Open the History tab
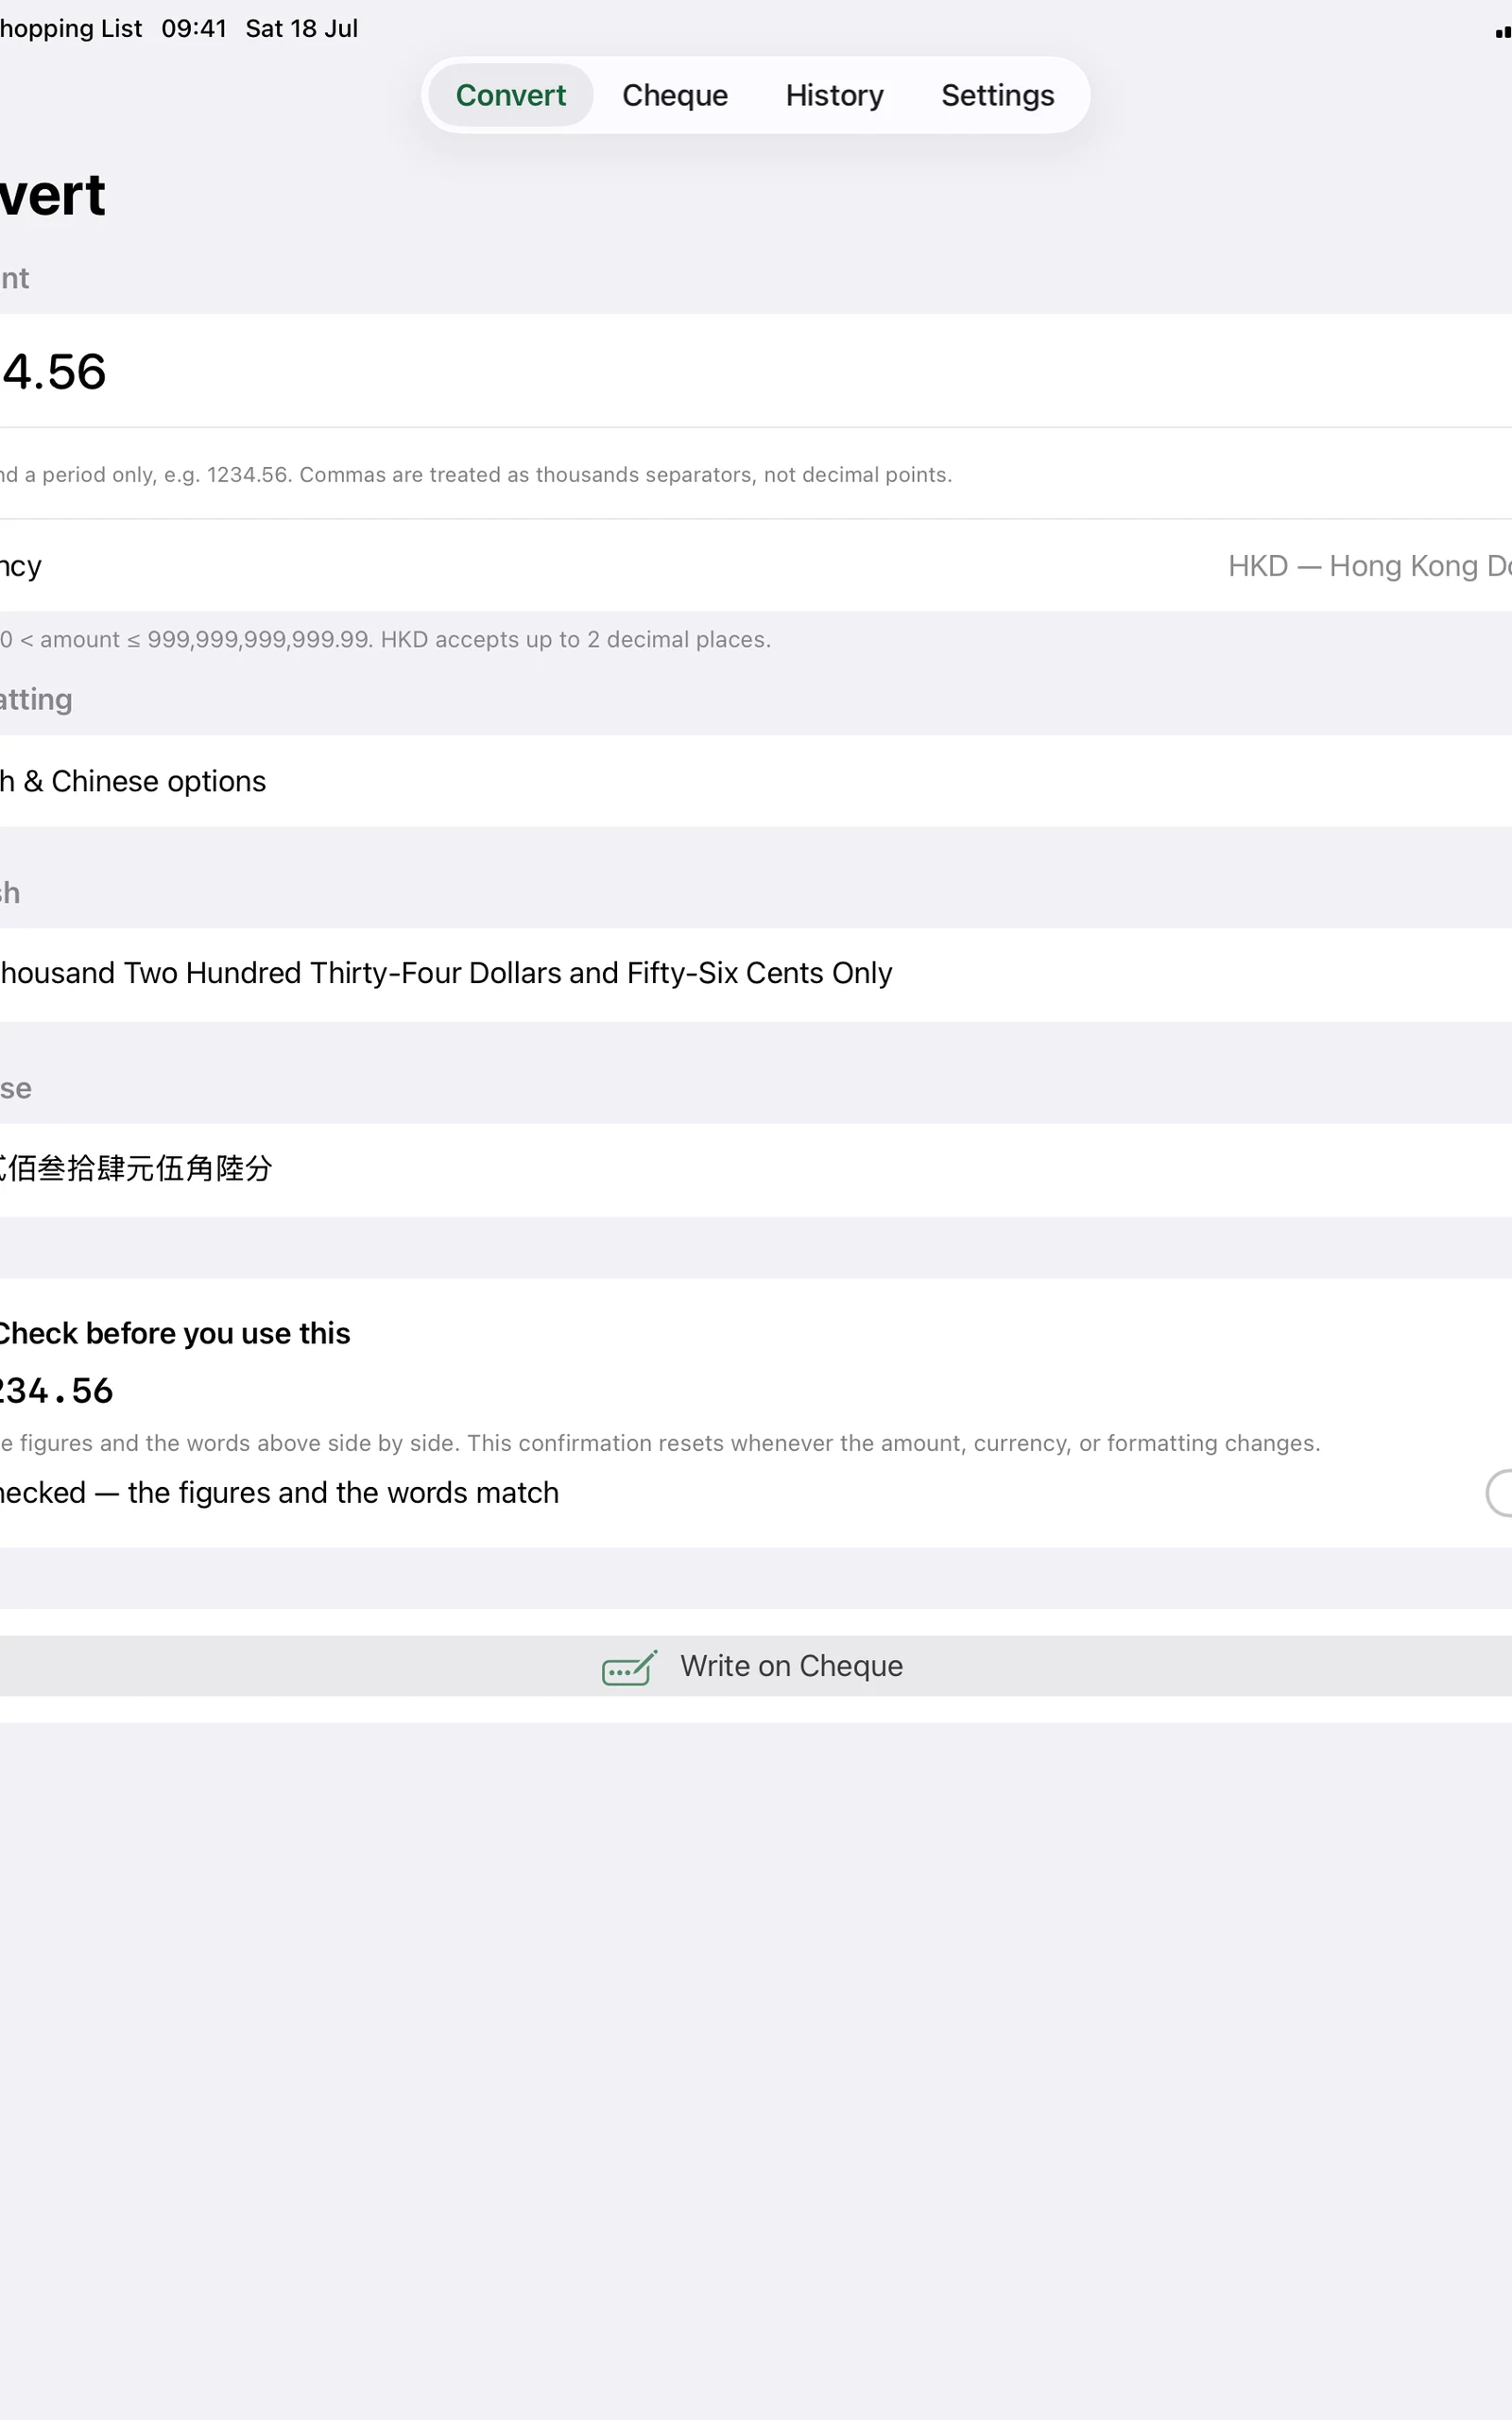 tap(834, 95)
